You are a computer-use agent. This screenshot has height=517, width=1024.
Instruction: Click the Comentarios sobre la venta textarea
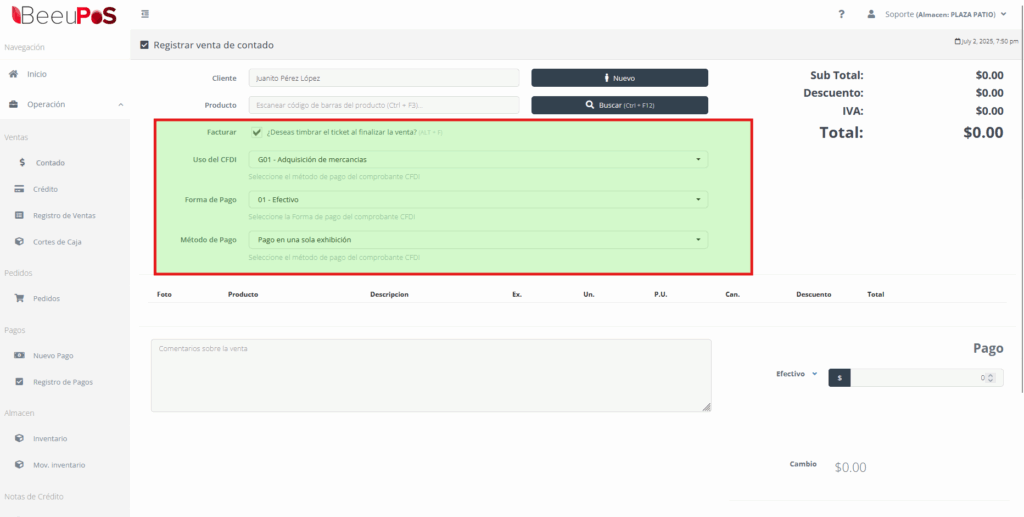[x=431, y=375]
